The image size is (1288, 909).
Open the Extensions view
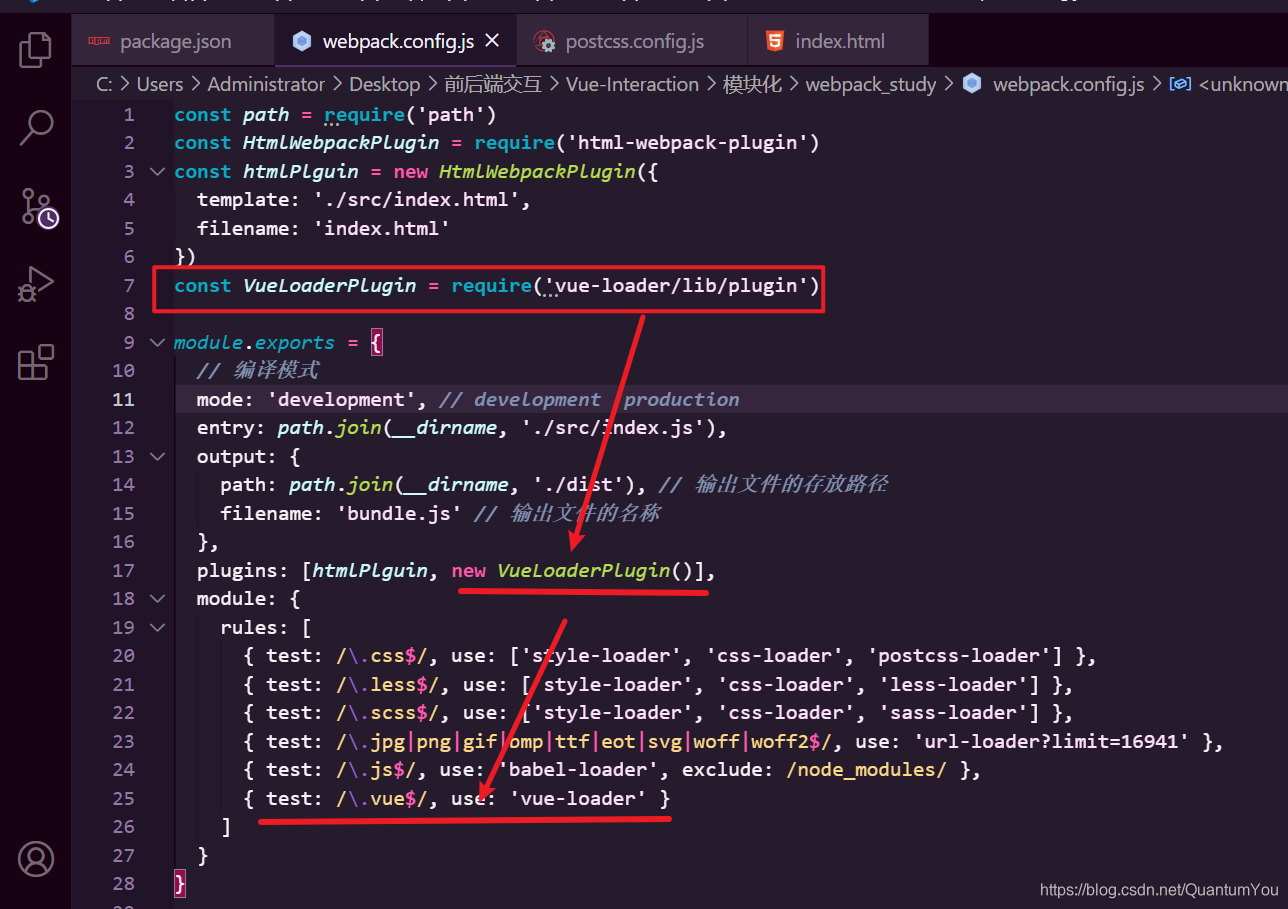(x=36, y=362)
